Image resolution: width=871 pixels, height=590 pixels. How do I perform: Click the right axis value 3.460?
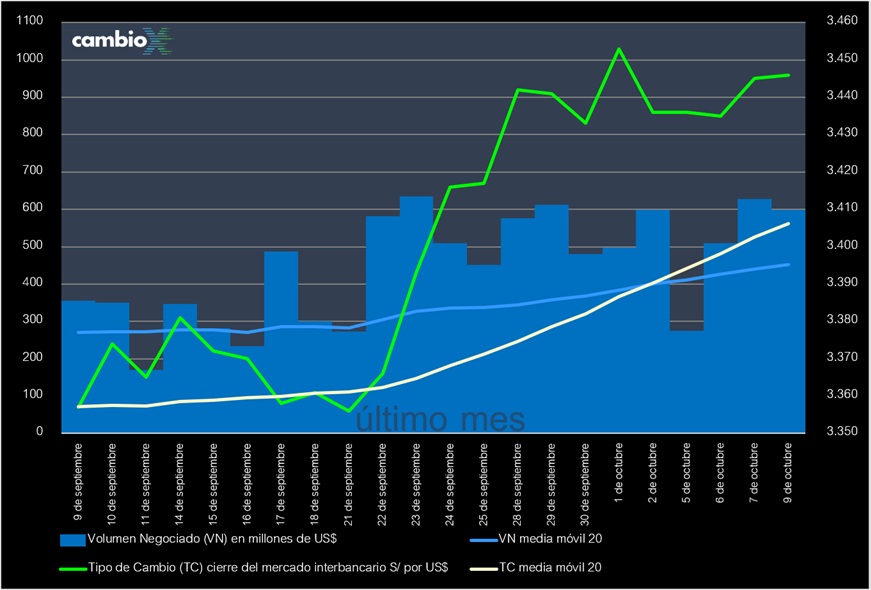(x=843, y=22)
